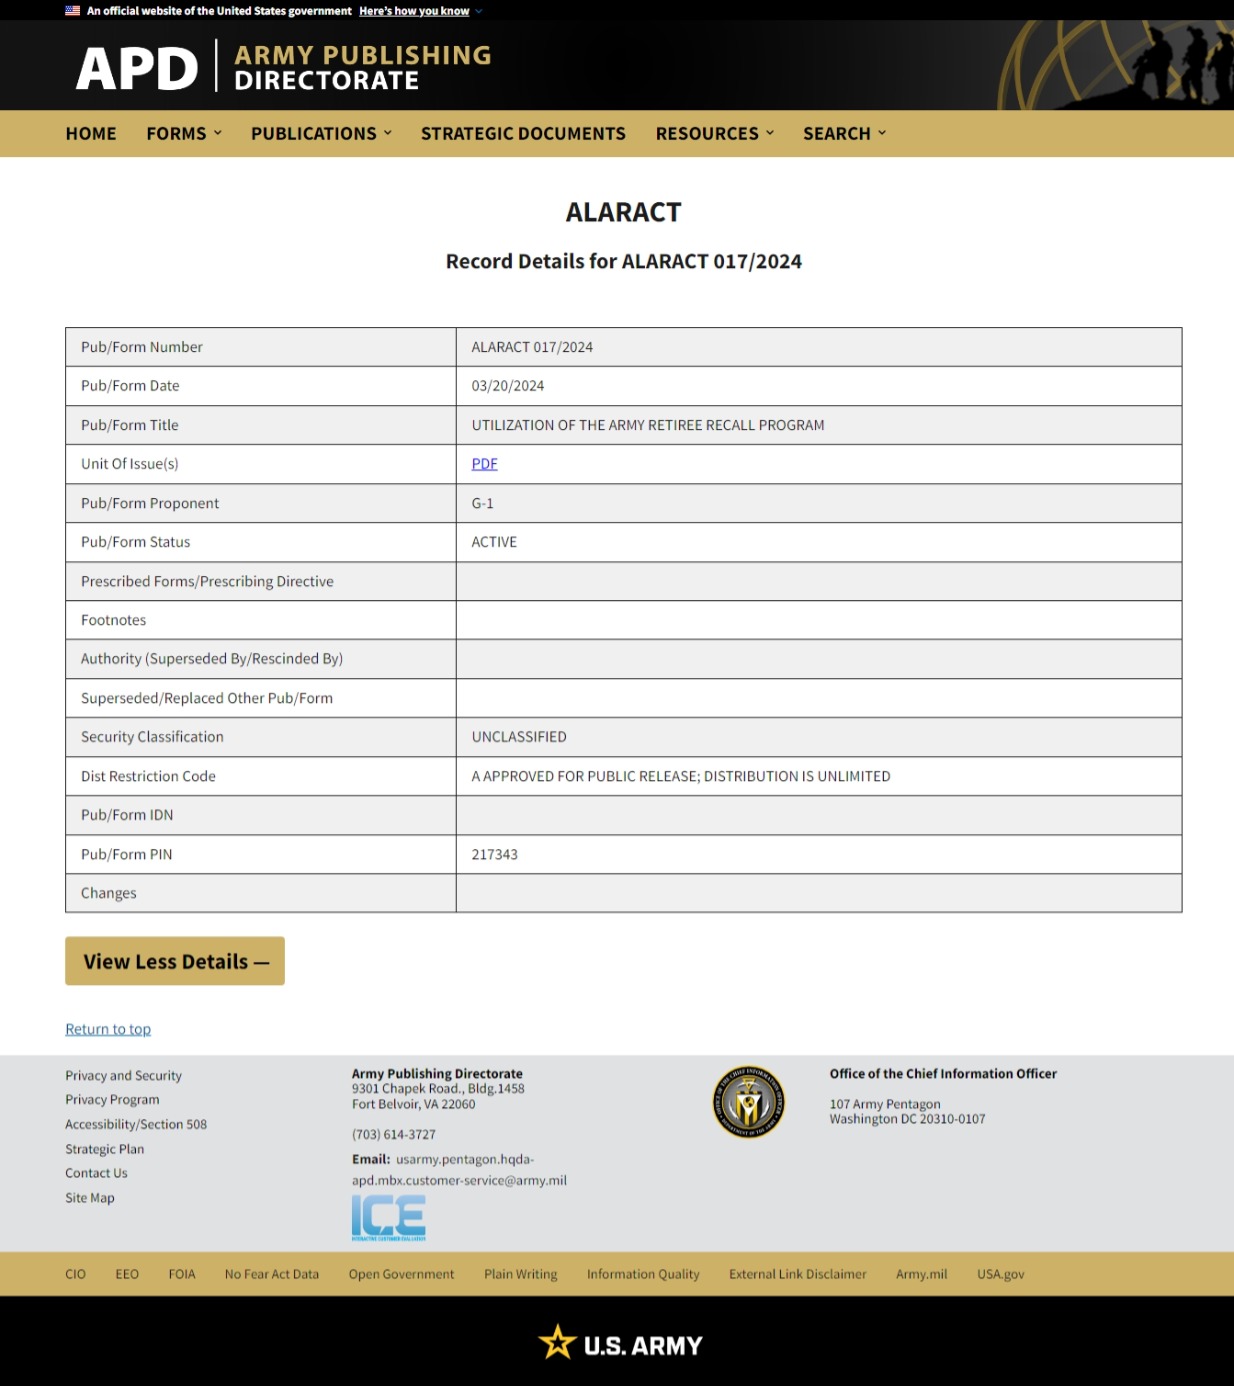Click the 'Dist Restriction Code' row label
The width and height of the screenshot is (1234, 1386).
coord(148,776)
